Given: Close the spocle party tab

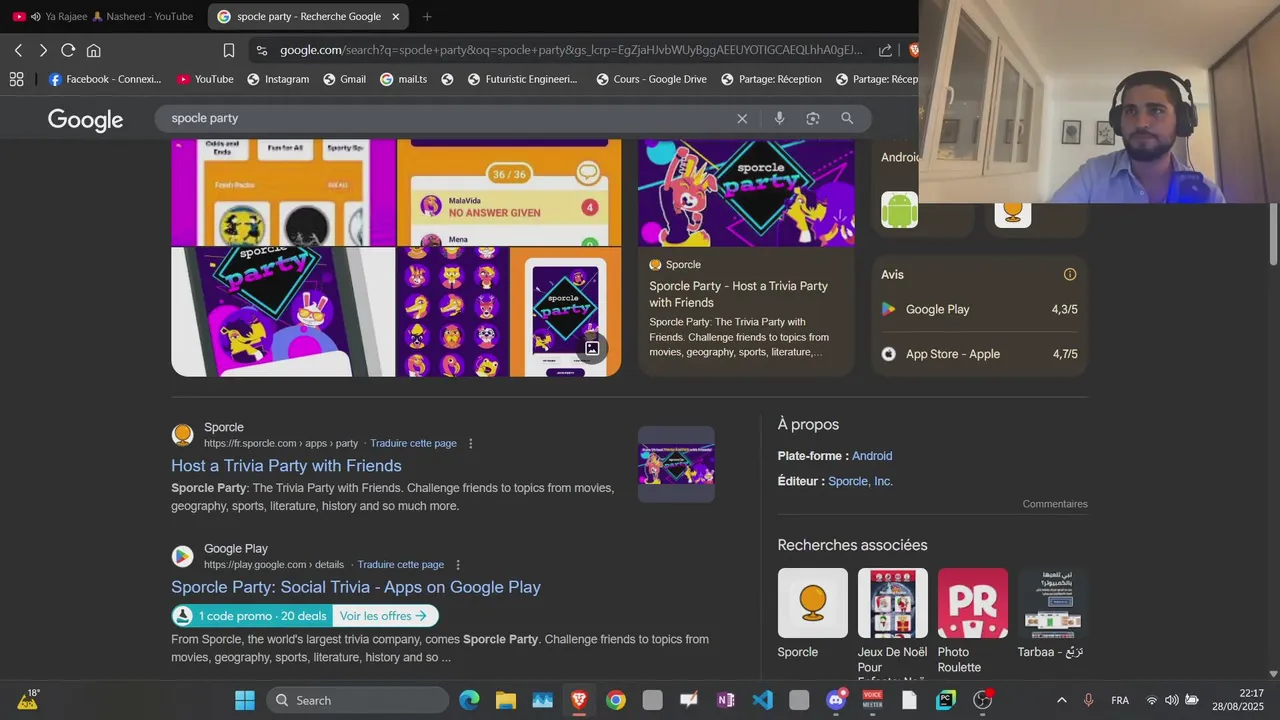Looking at the screenshot, I should click(396, 16).
